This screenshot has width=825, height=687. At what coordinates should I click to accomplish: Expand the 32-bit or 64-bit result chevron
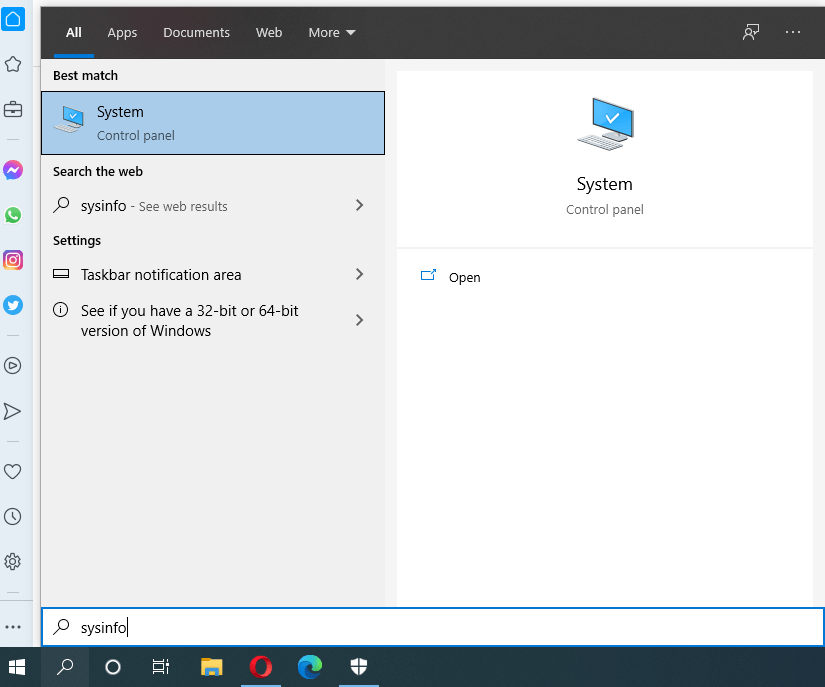pos(359,320)
